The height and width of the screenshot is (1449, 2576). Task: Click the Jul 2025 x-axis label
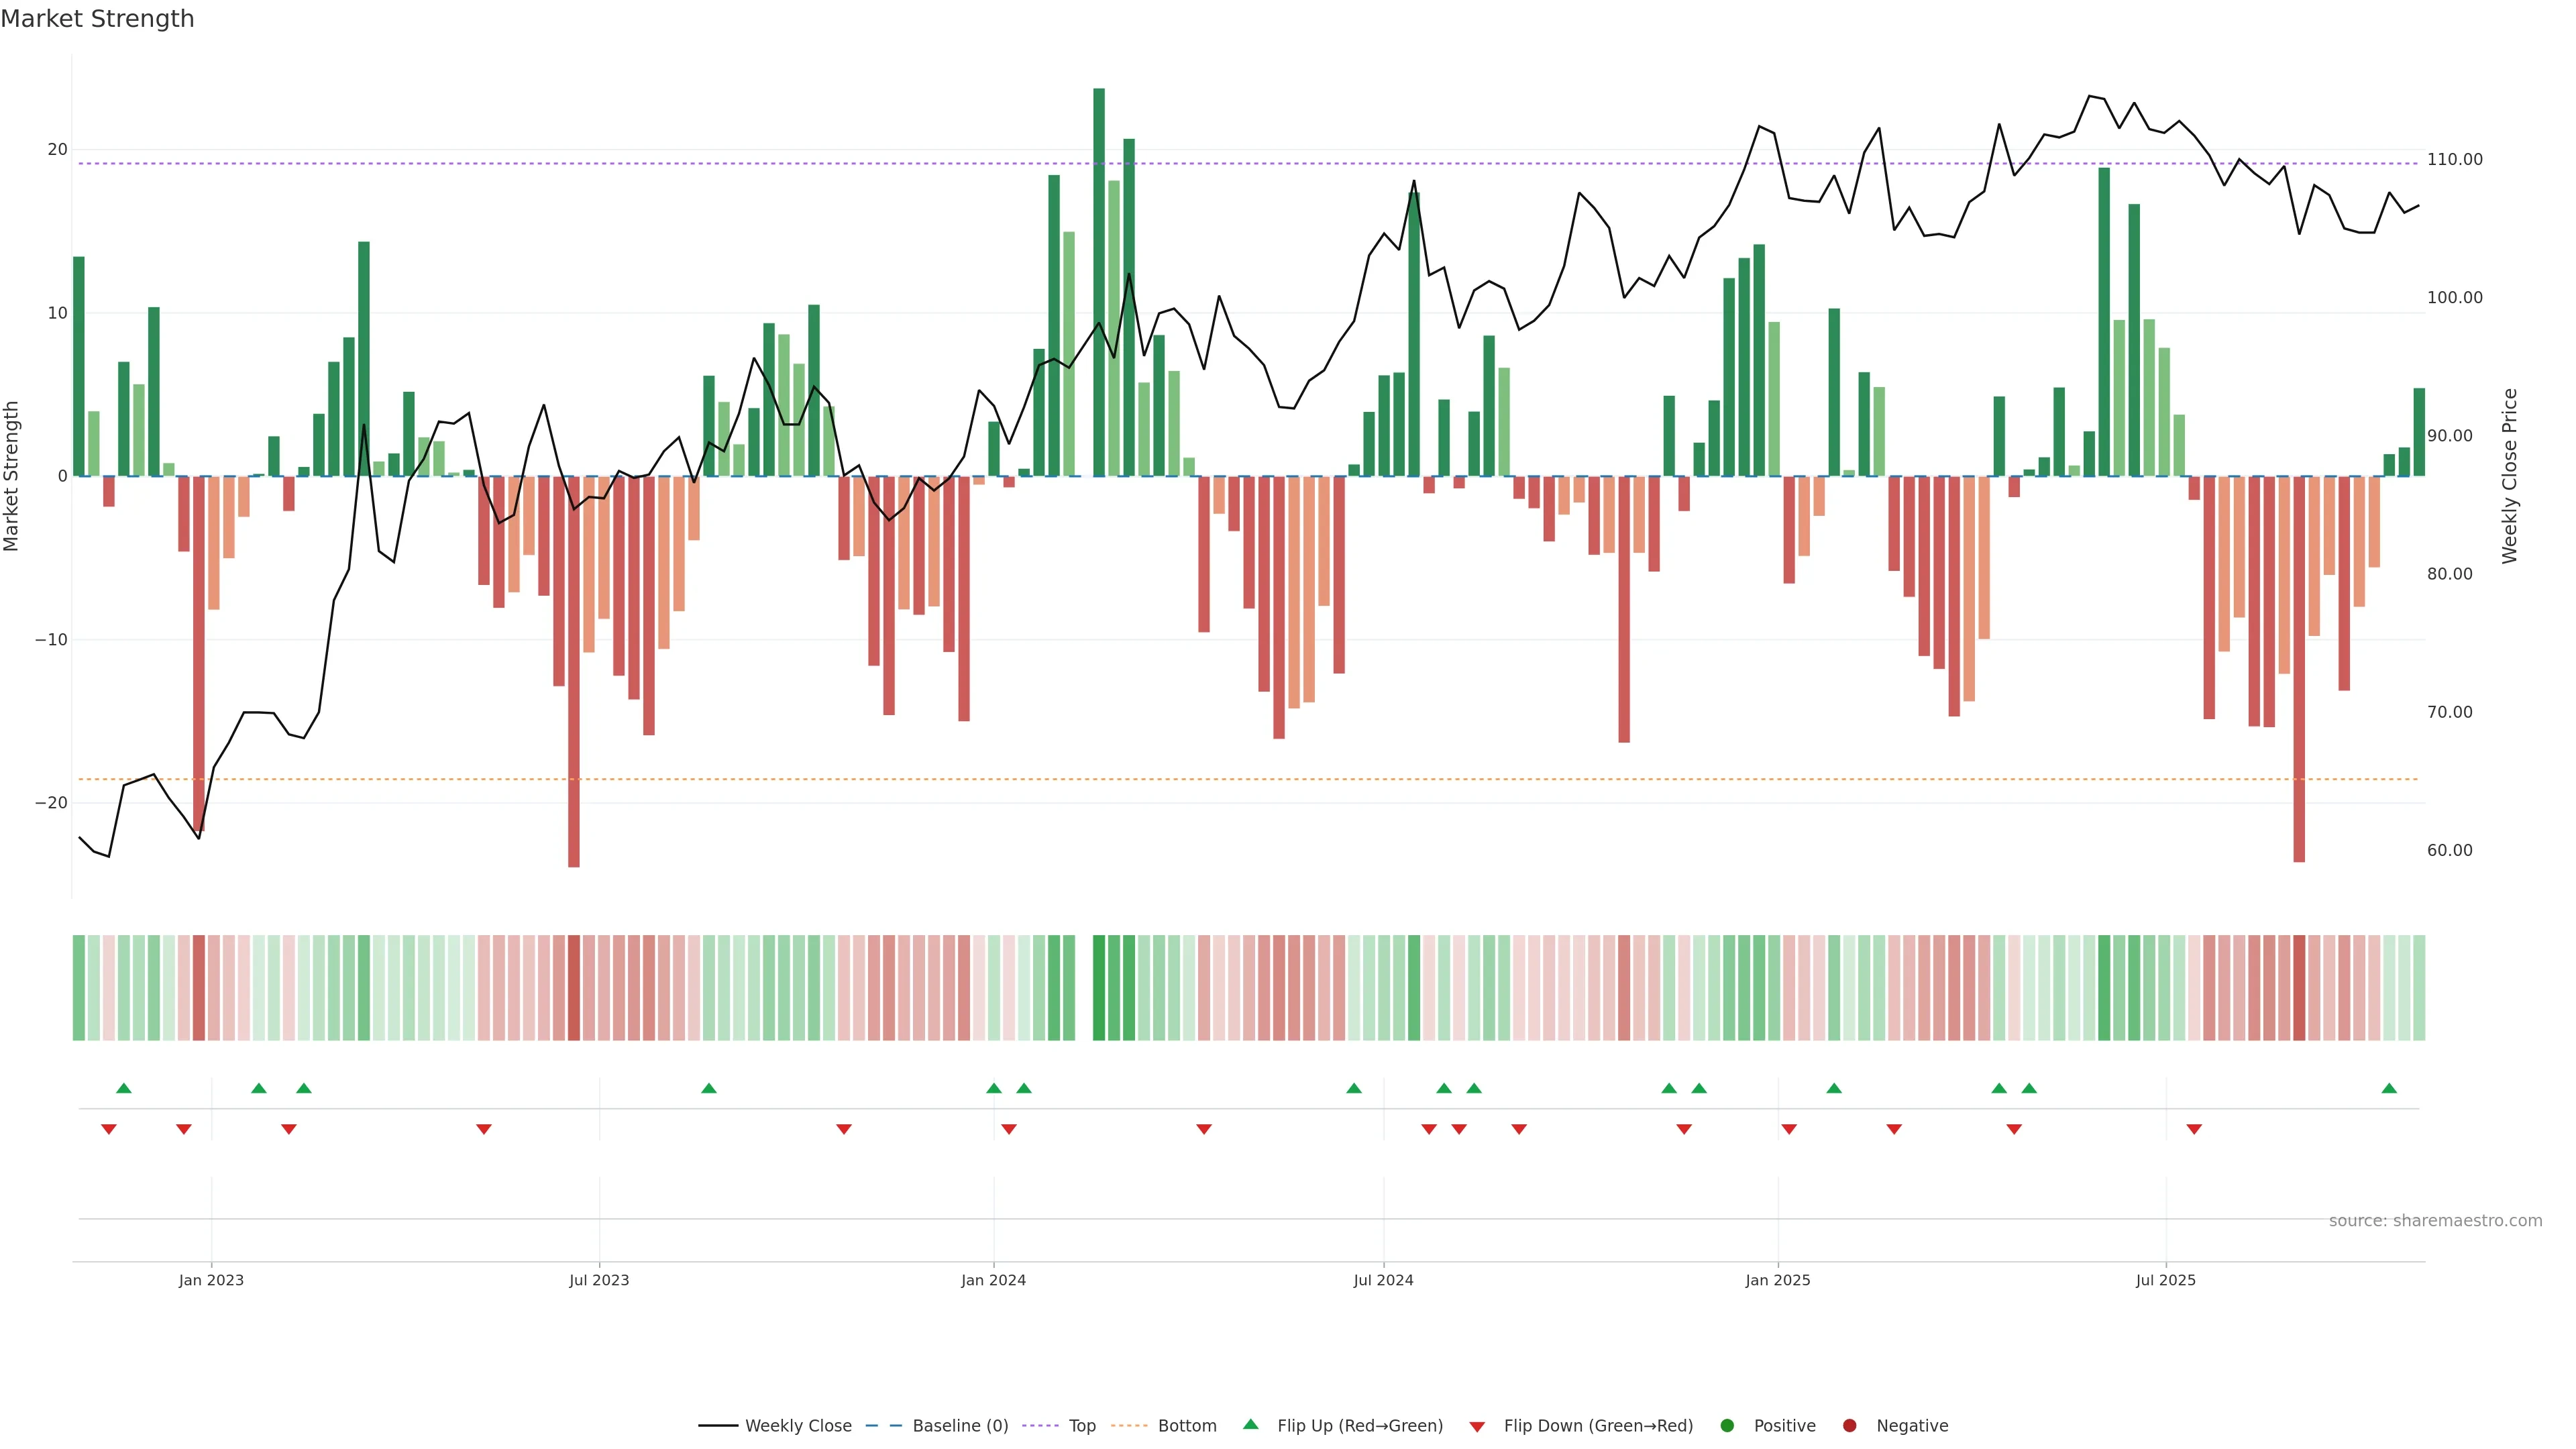point(2165,1280)
